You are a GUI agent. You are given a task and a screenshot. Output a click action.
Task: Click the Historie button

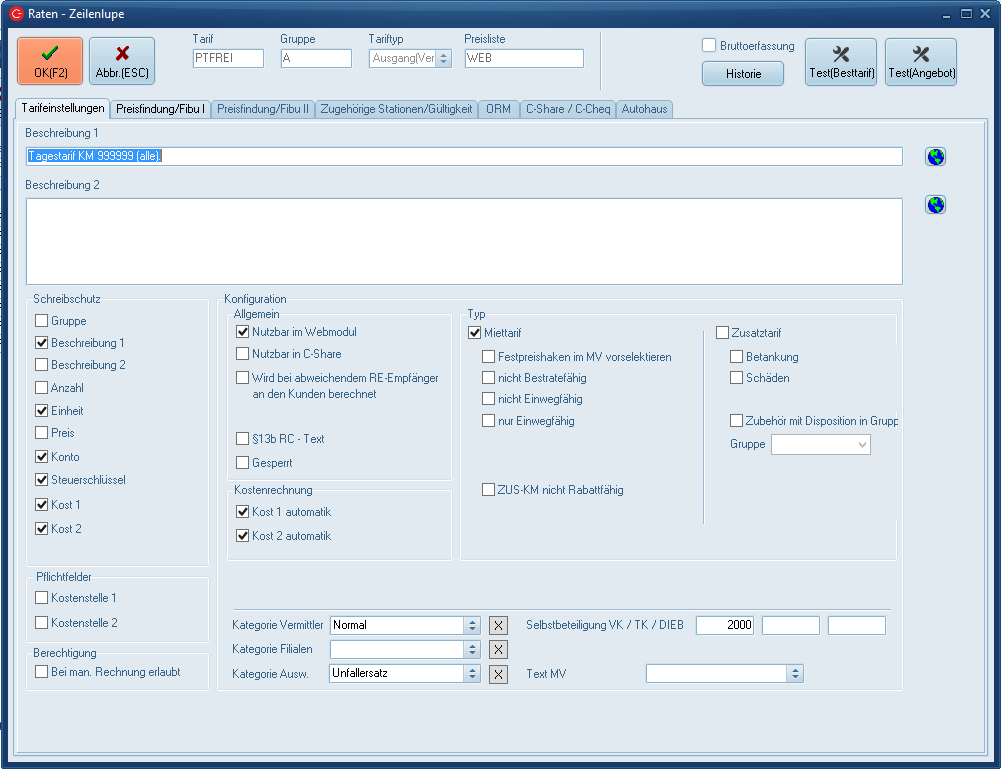(743, 74)
